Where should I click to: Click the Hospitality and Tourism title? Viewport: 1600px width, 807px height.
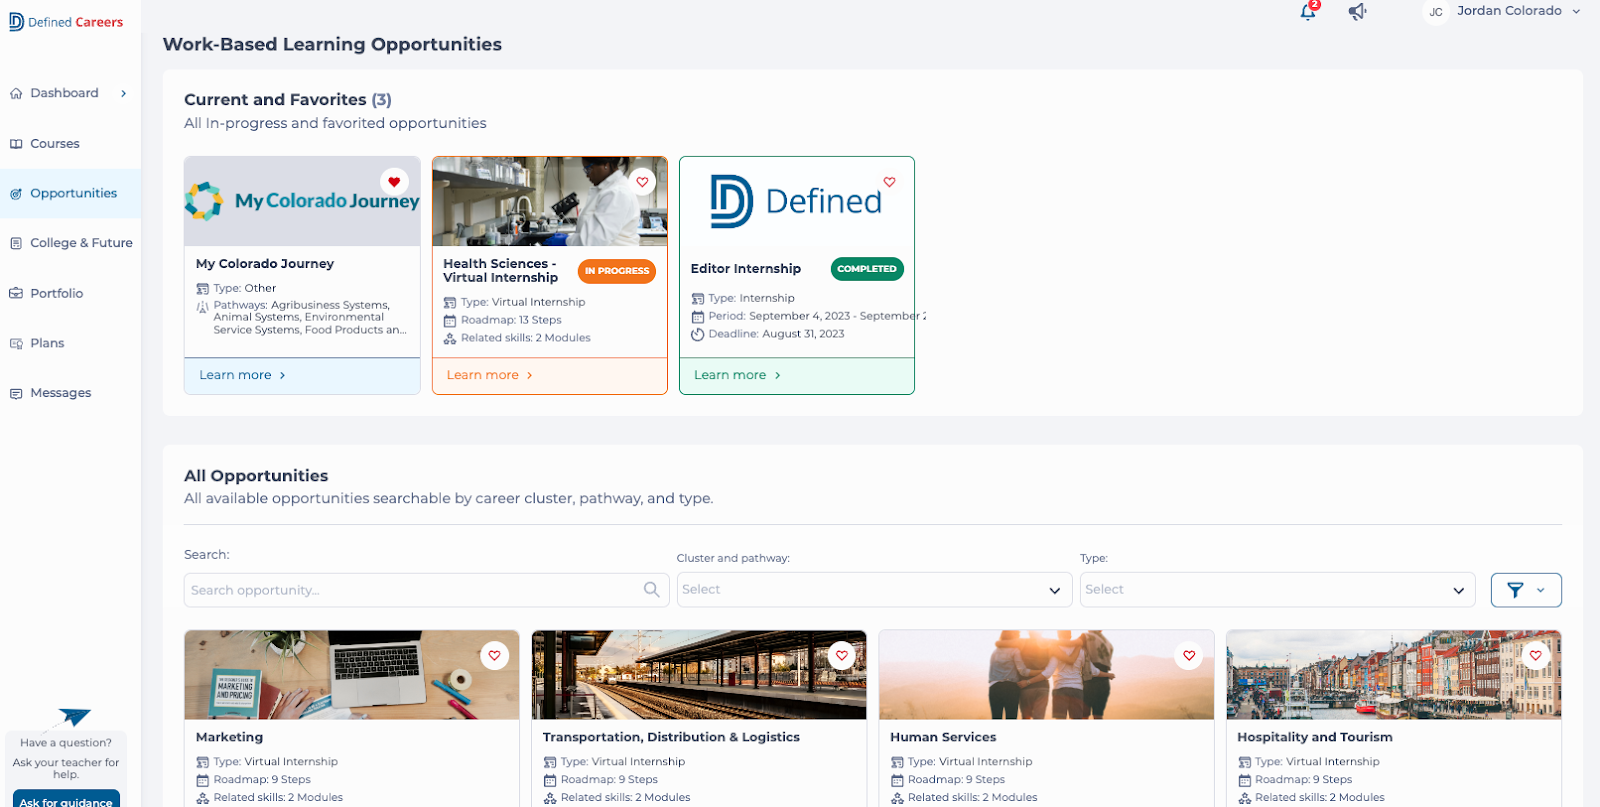pyautogui.click(x=1315, y=737)
